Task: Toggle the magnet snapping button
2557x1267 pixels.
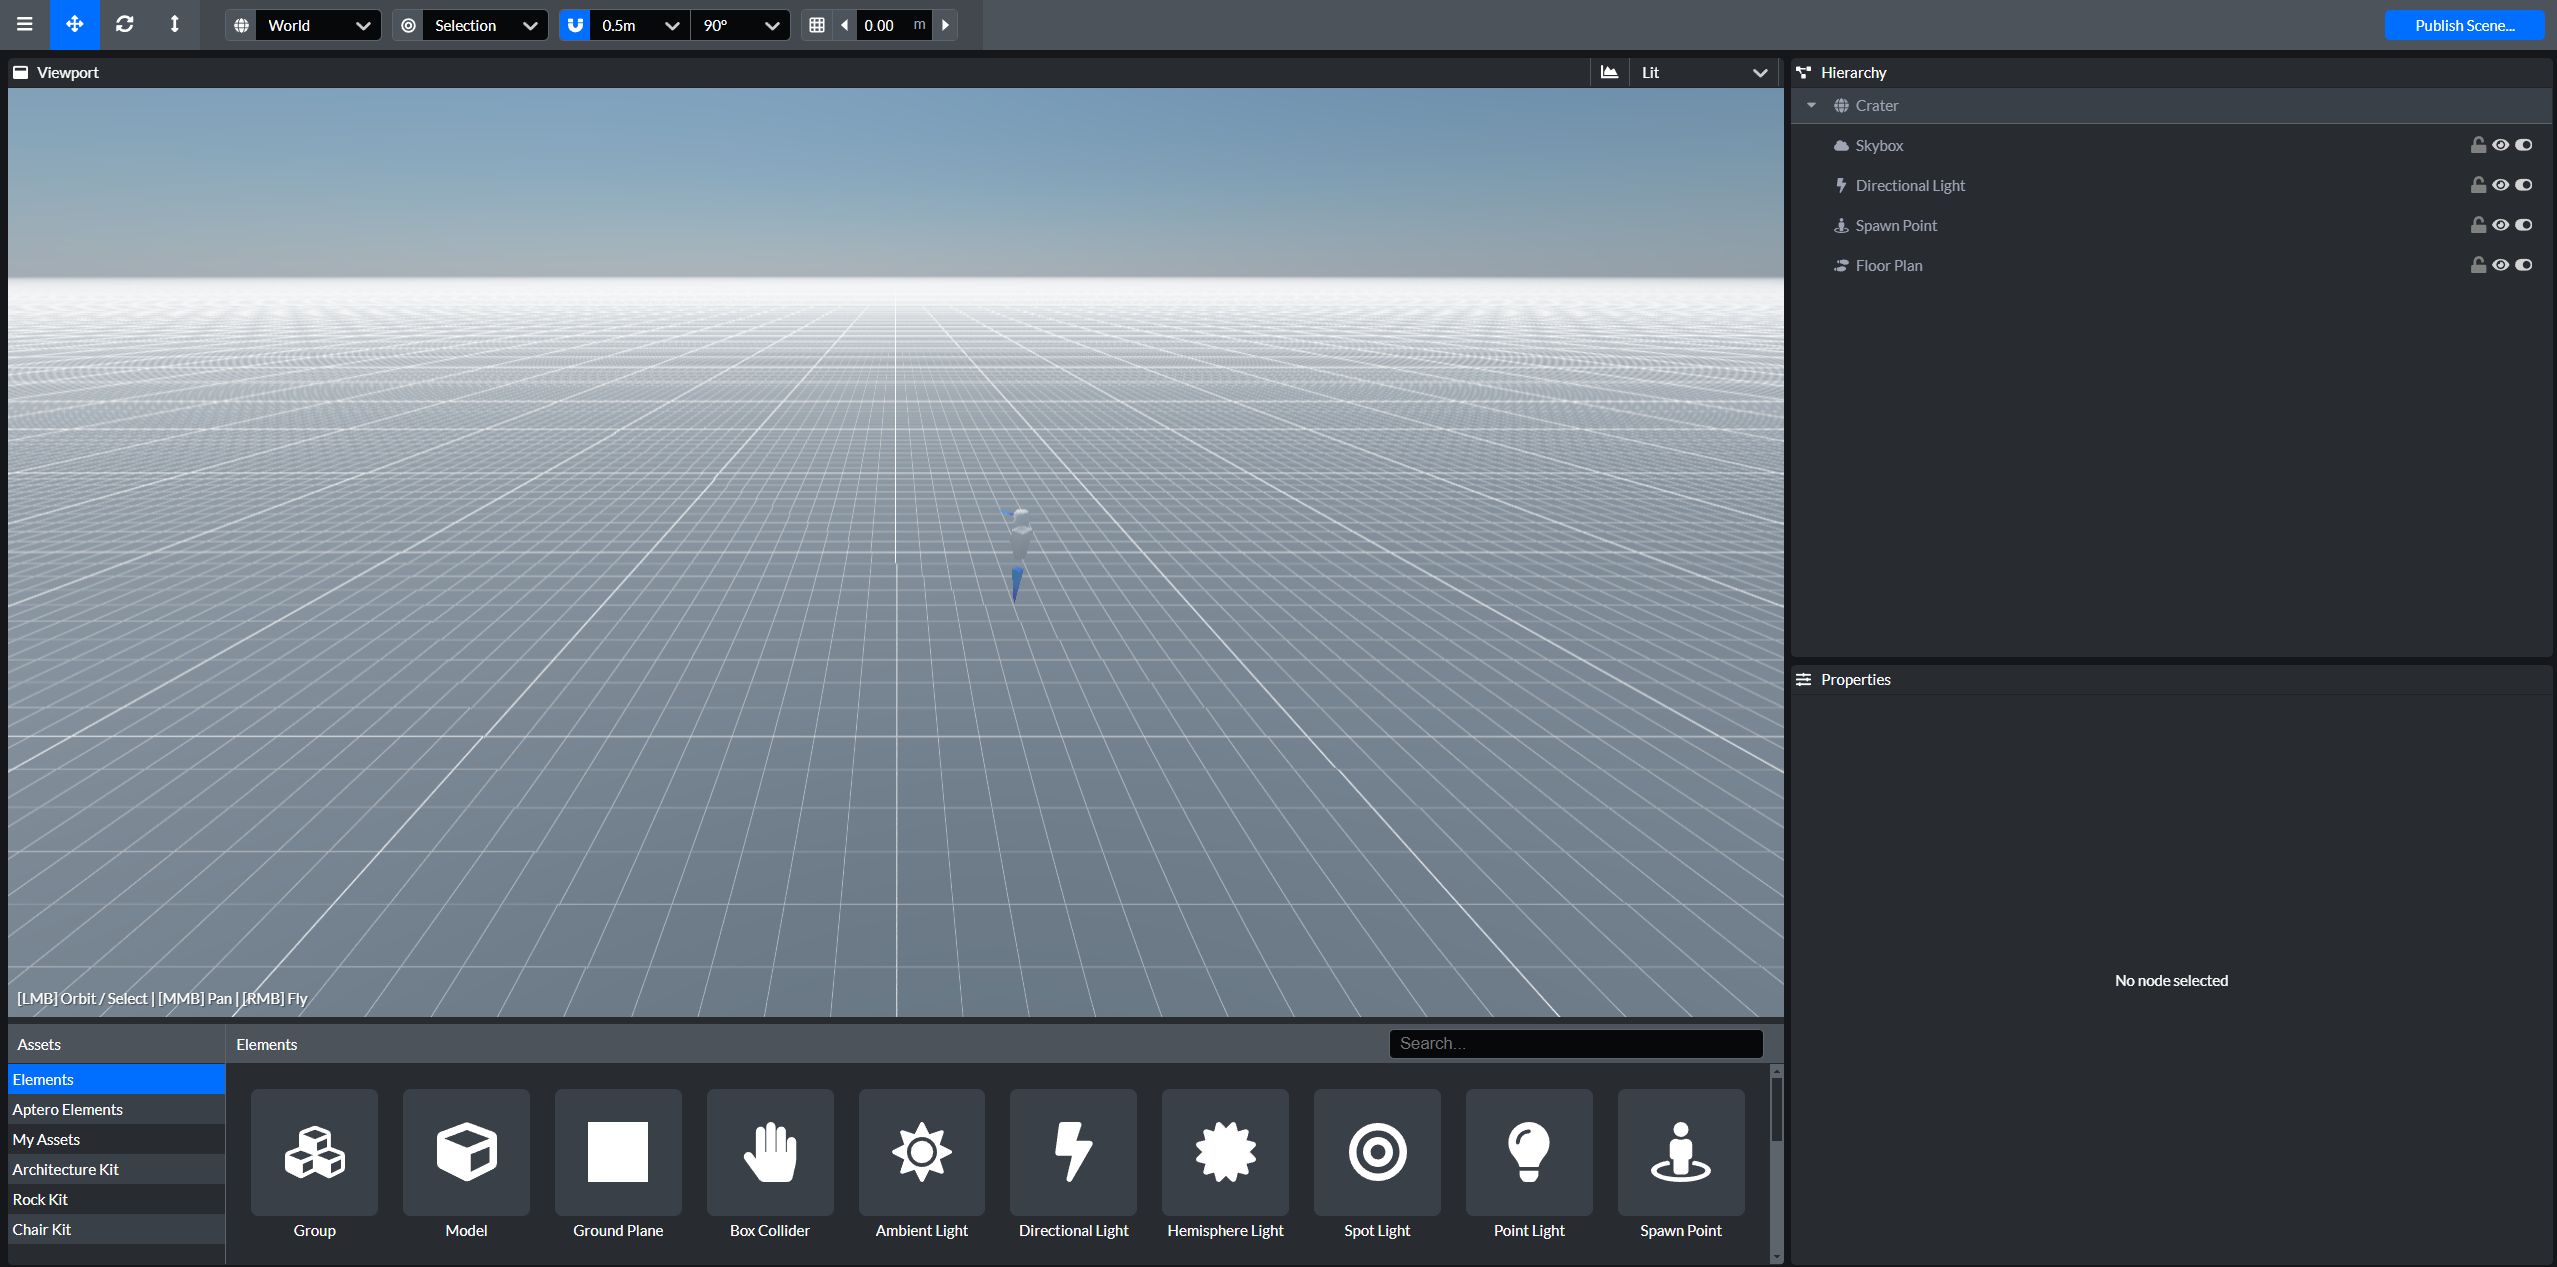Action: tap(575, 25)
